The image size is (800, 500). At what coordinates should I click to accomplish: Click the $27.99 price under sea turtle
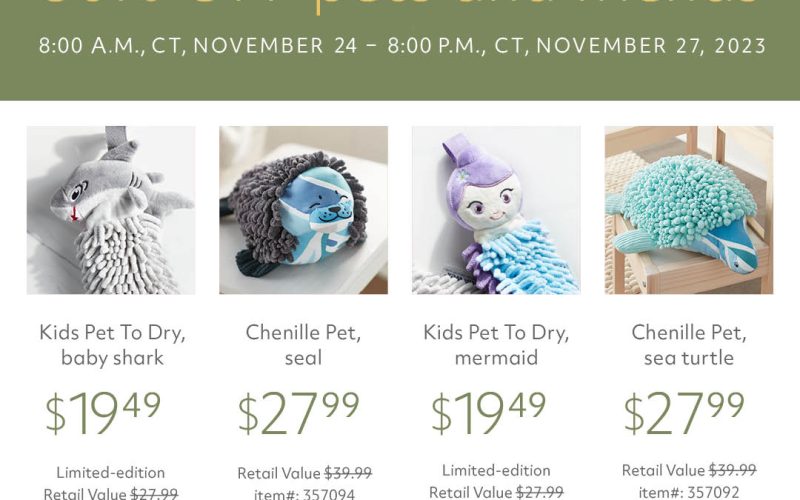684,412
